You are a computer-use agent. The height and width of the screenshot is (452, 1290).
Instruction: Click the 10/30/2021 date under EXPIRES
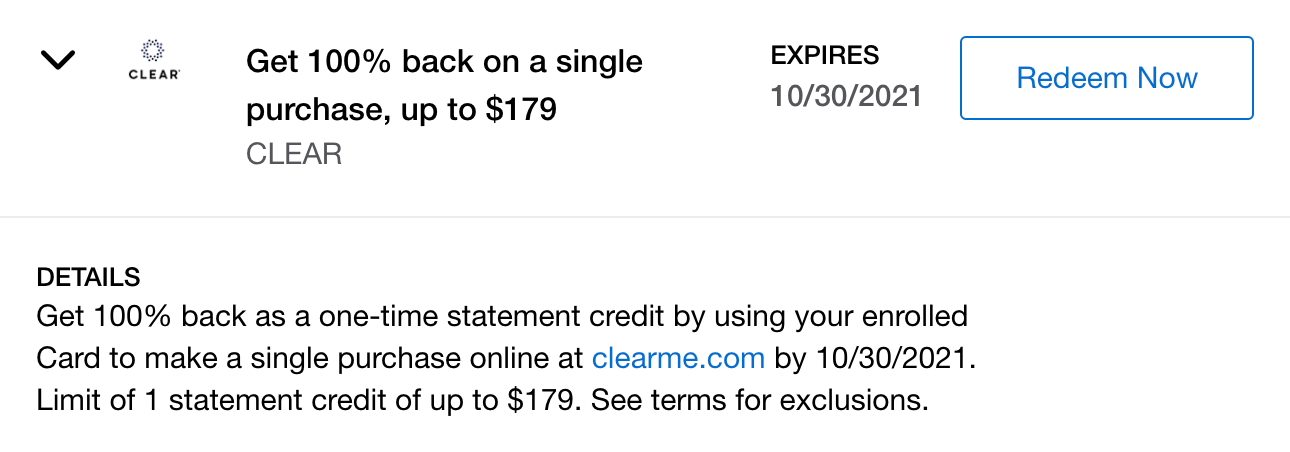click(846, 97)
